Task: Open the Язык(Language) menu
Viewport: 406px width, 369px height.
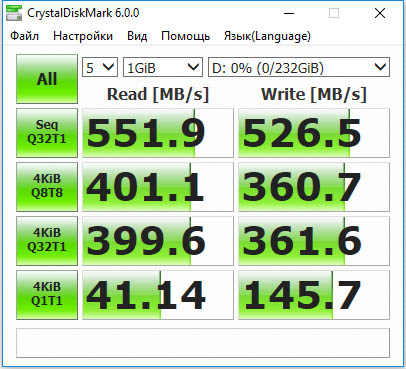Action: pos(267,36)
